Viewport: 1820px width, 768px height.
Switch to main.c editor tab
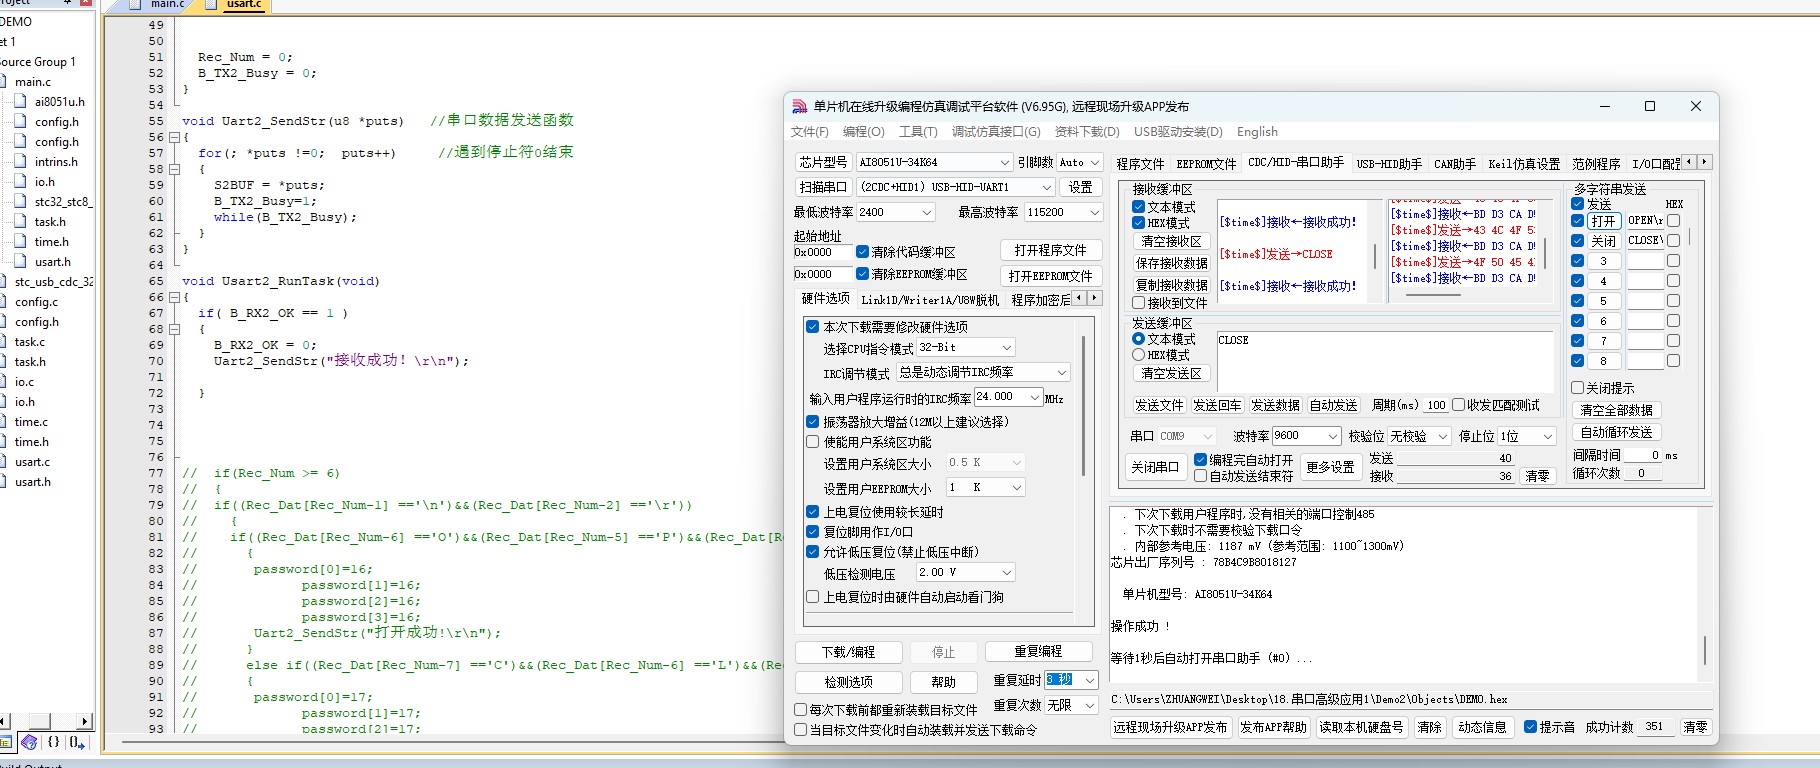coord(167,5)
